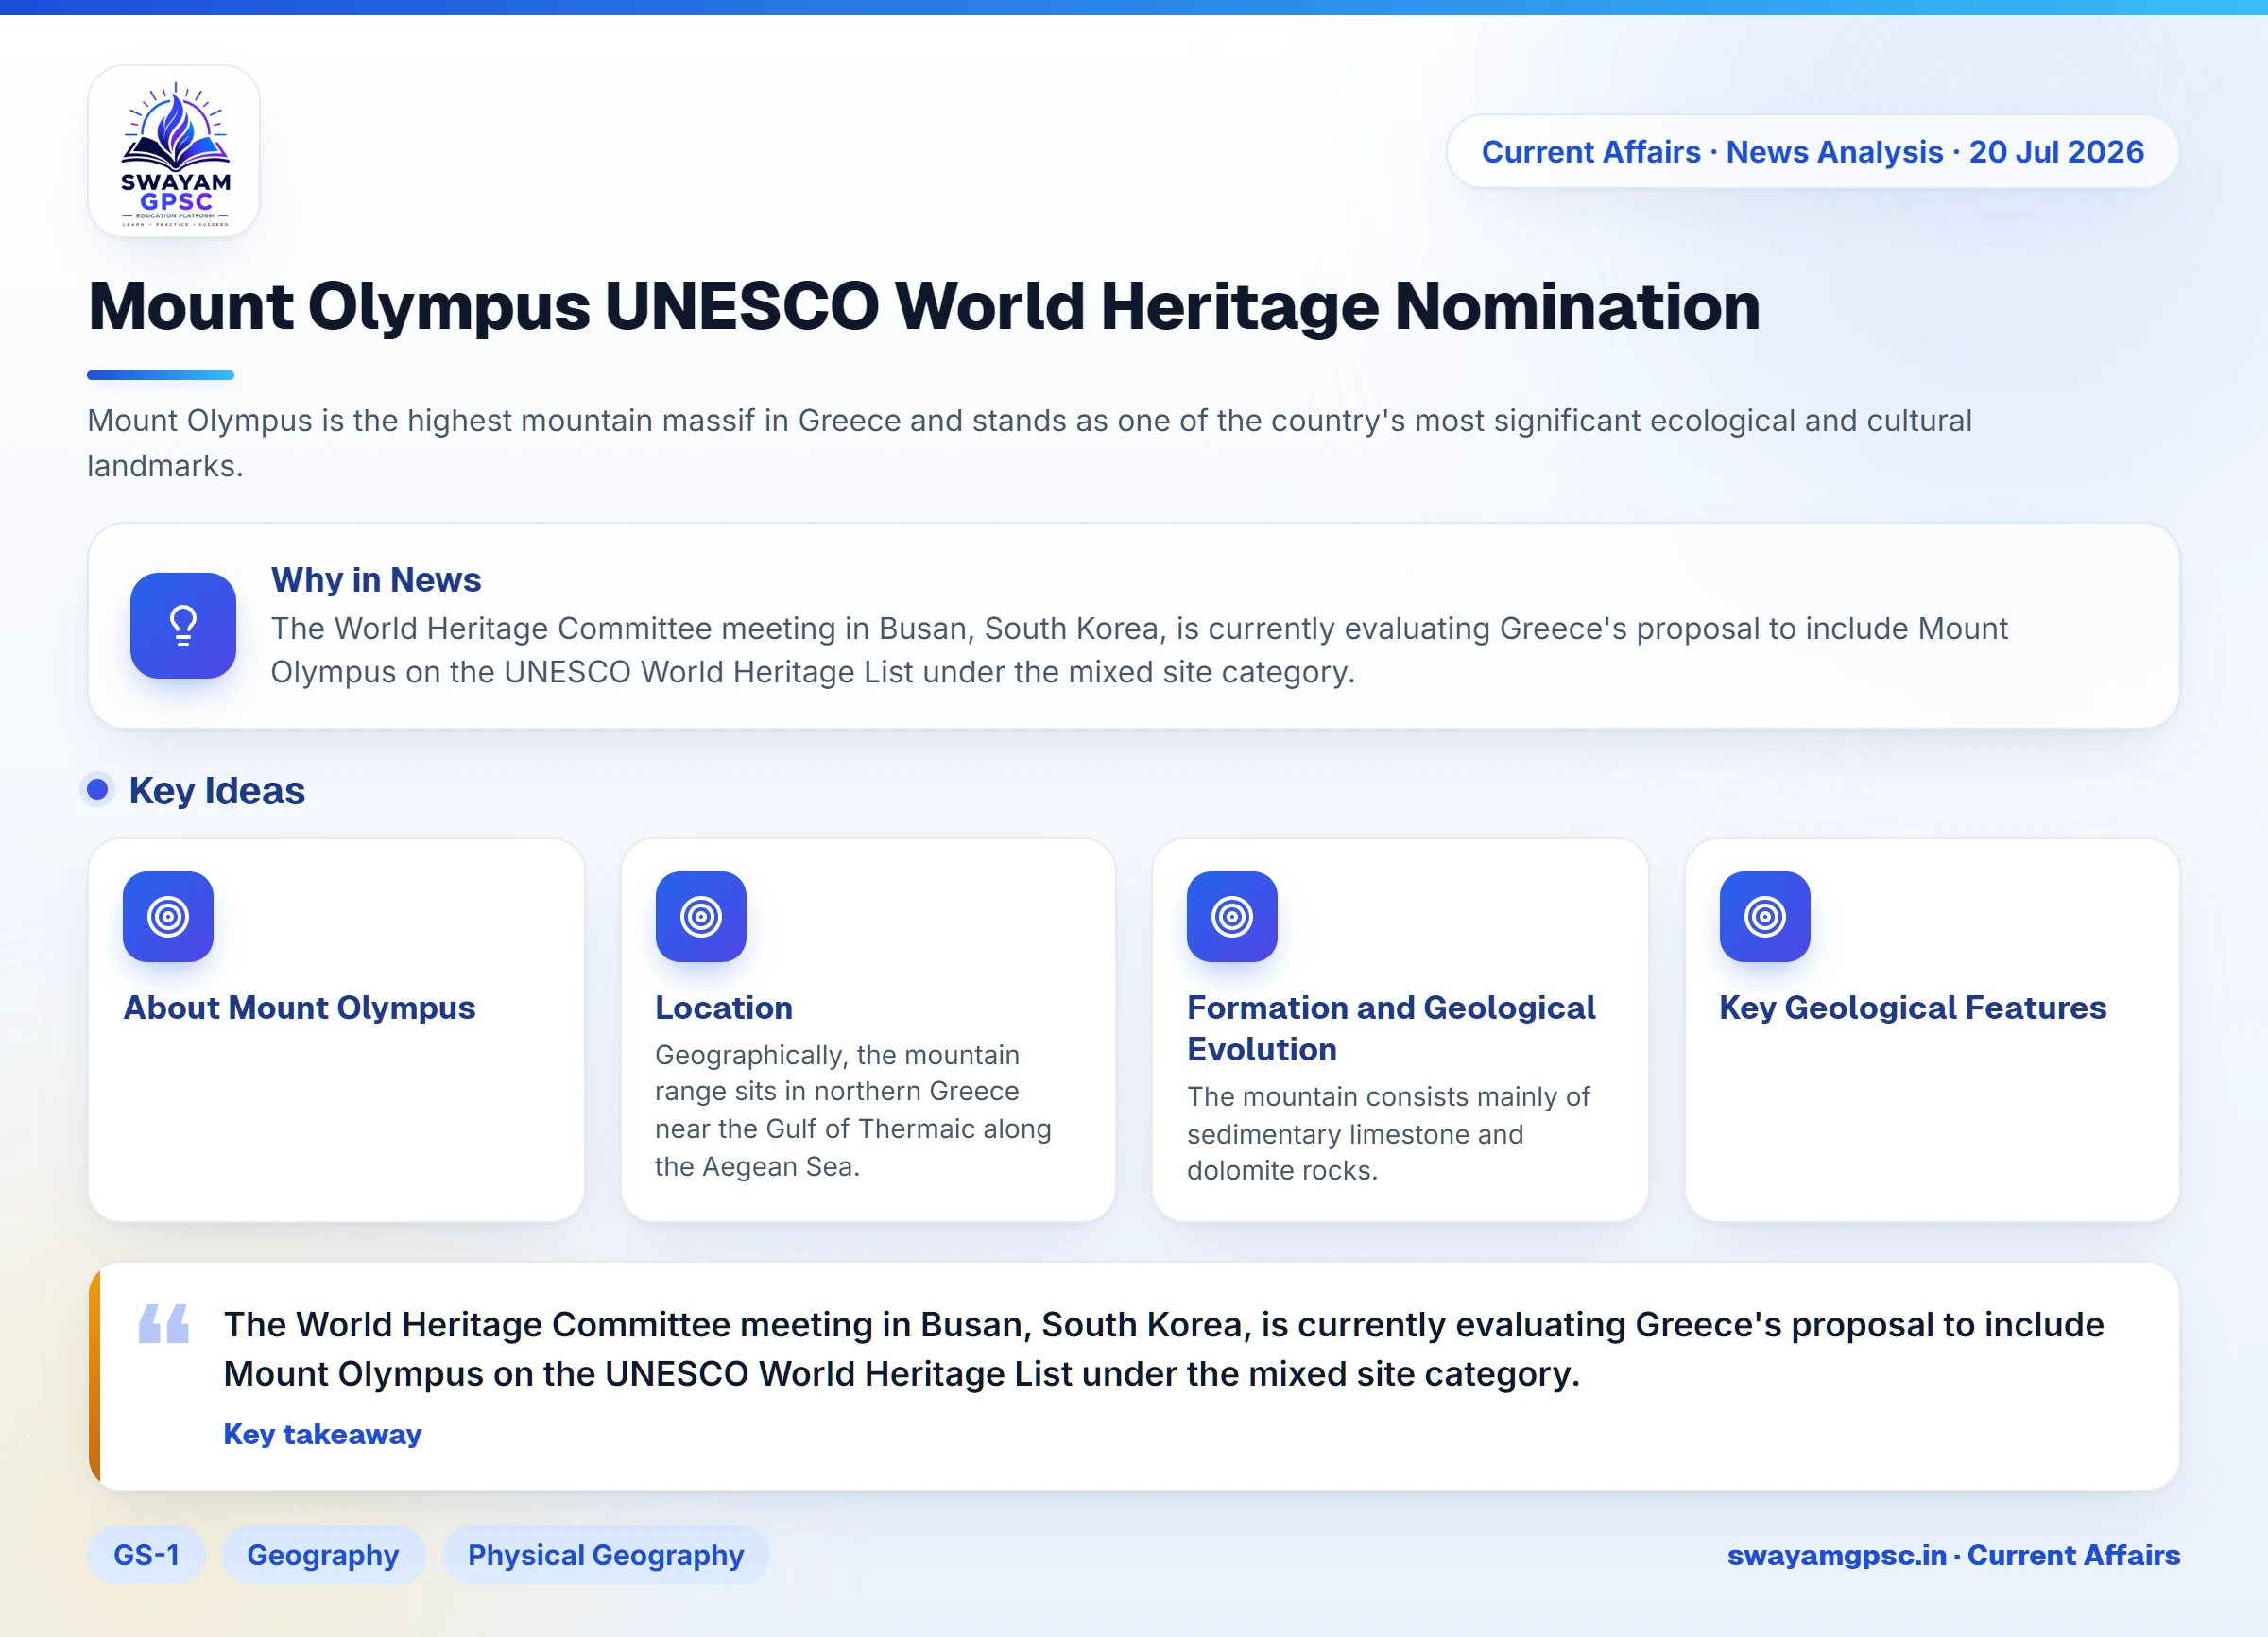Click the lightbulb icon beside Why in News
Image resolution: width=2268 pixels, height=1637 pixels.
(183, 626)
